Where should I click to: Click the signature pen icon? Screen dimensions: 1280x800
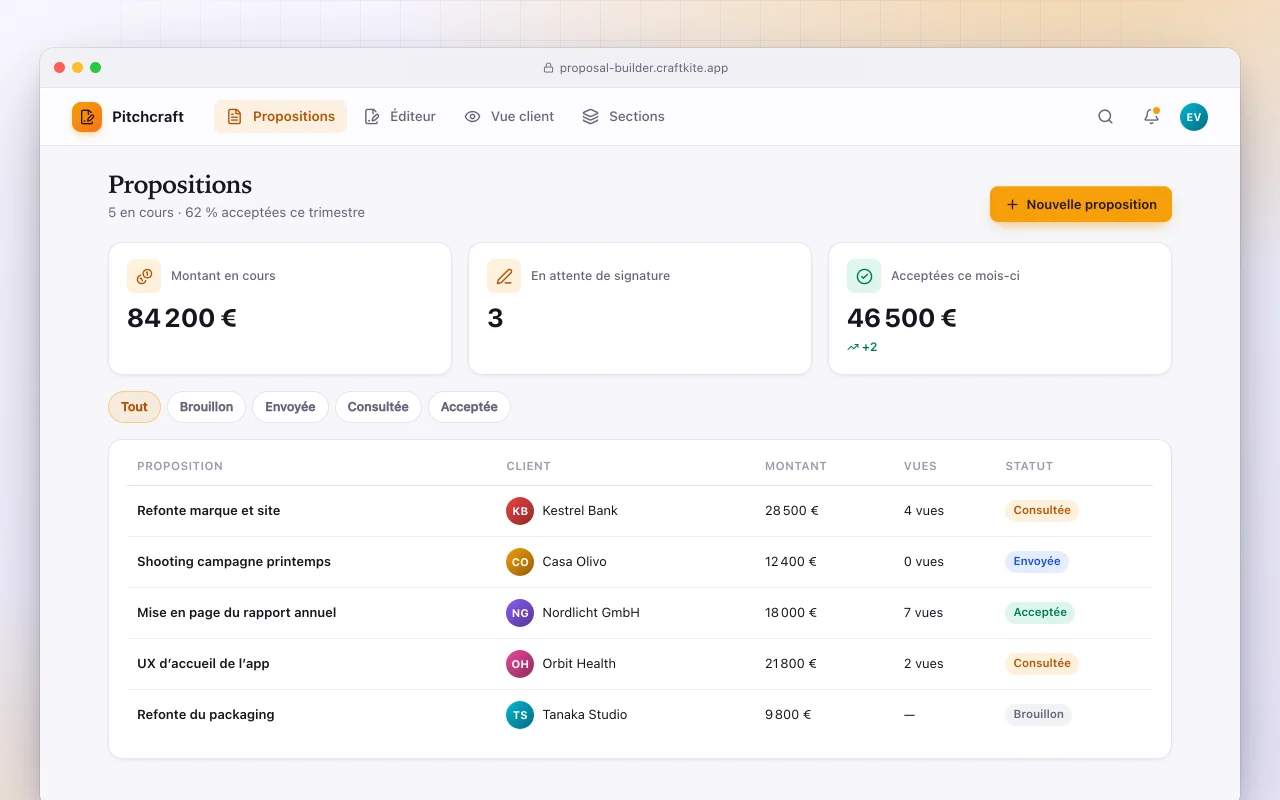(504, 276)
